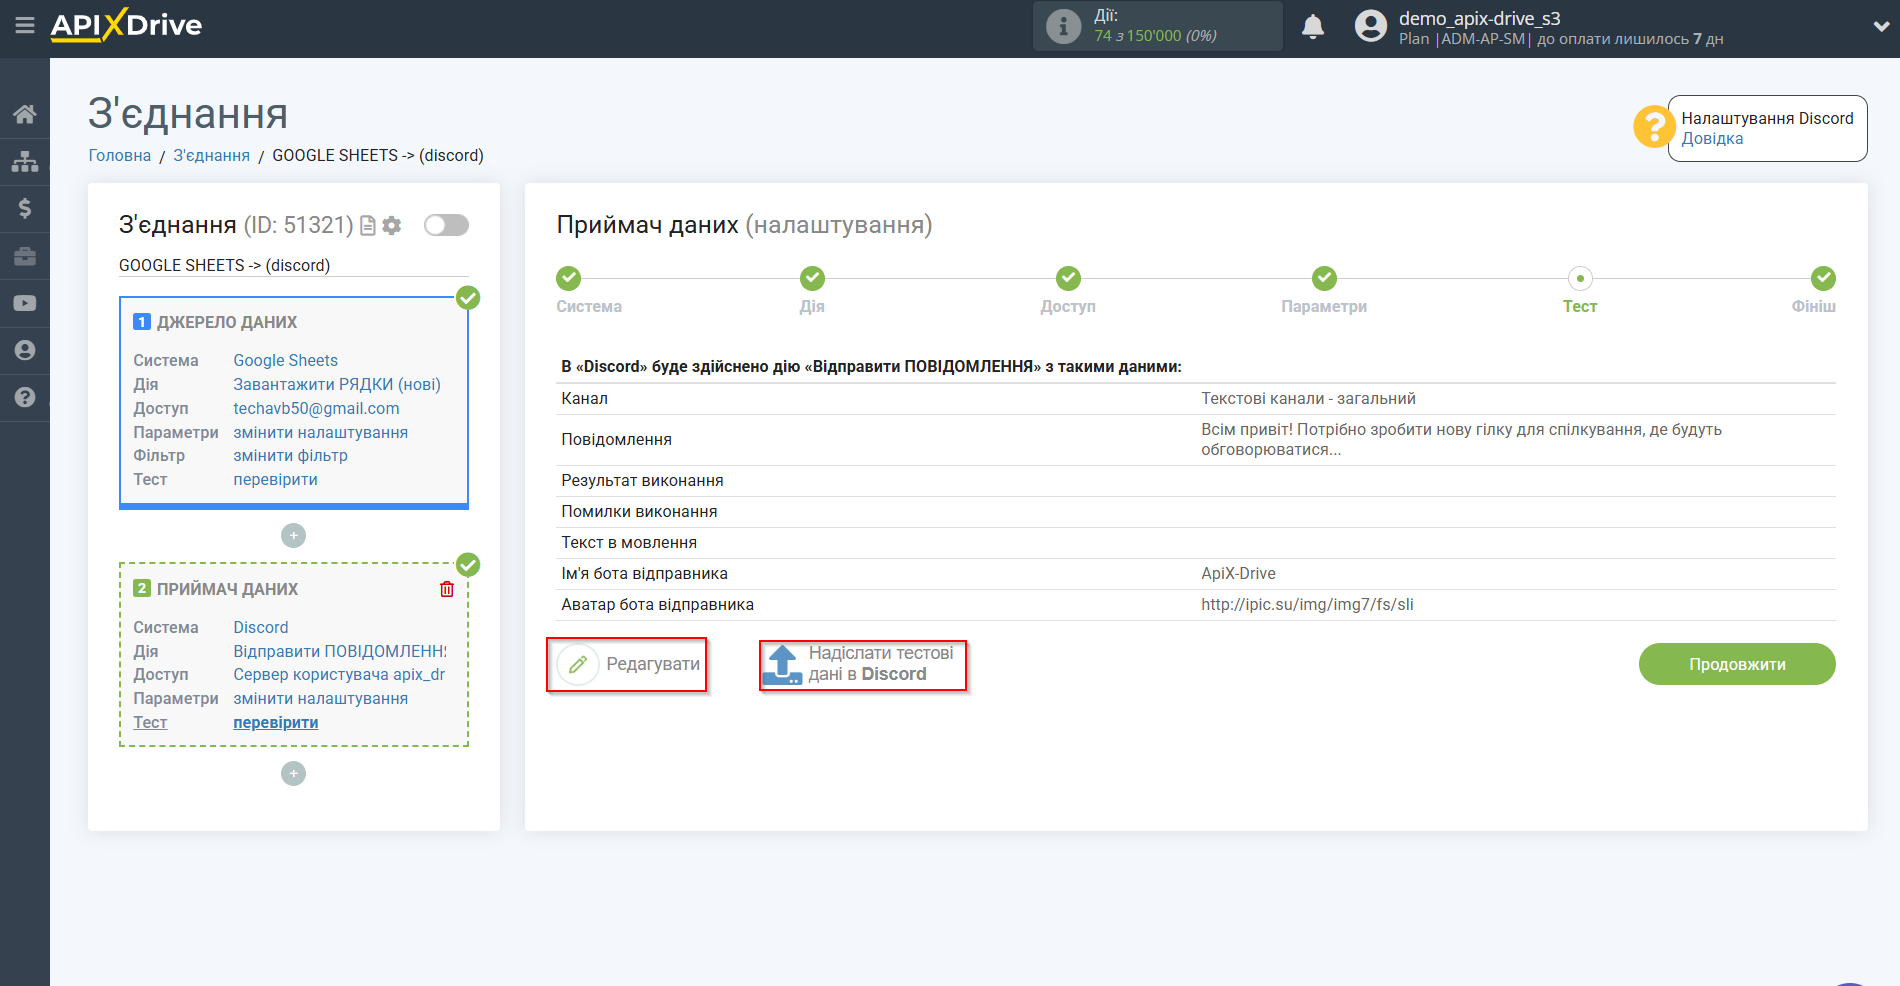This screenshot has width=1900, height=986.
Task: Open the Довідка link
Action: [1712, 139]
